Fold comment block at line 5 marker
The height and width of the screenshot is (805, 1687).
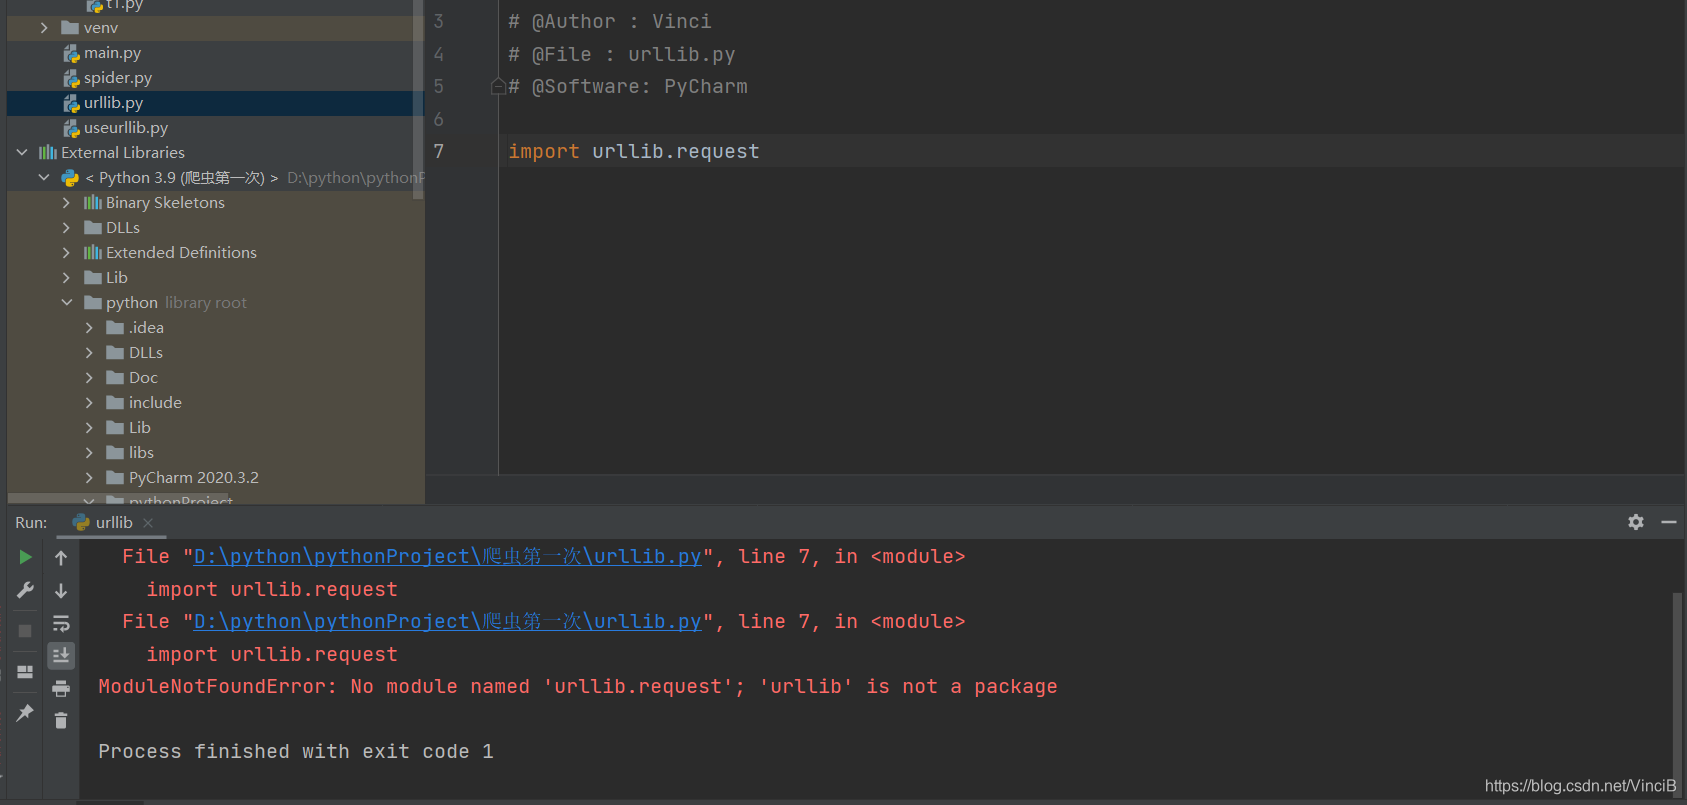(x=497, y=87)
